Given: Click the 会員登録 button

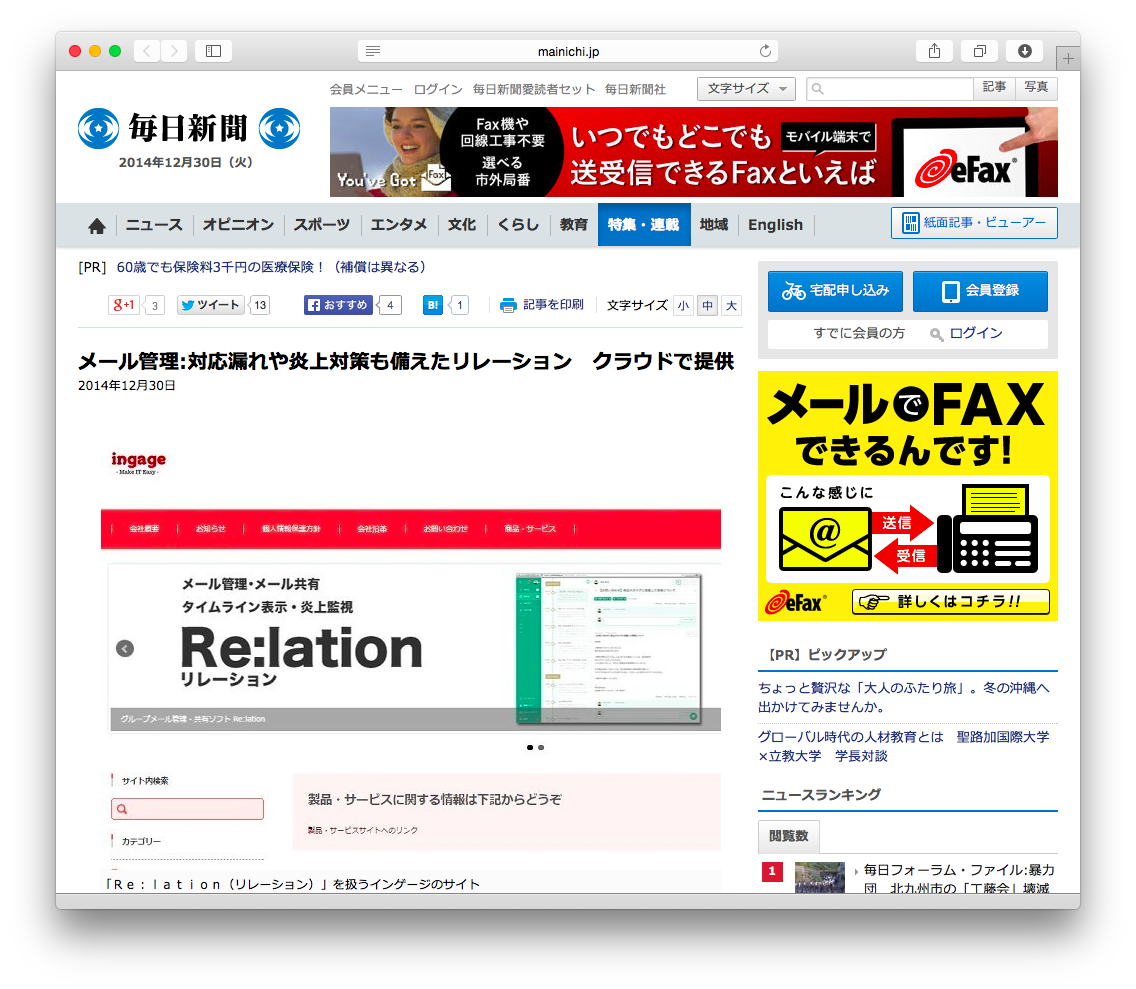Looking at the screenshot, I should coord(980,291).
